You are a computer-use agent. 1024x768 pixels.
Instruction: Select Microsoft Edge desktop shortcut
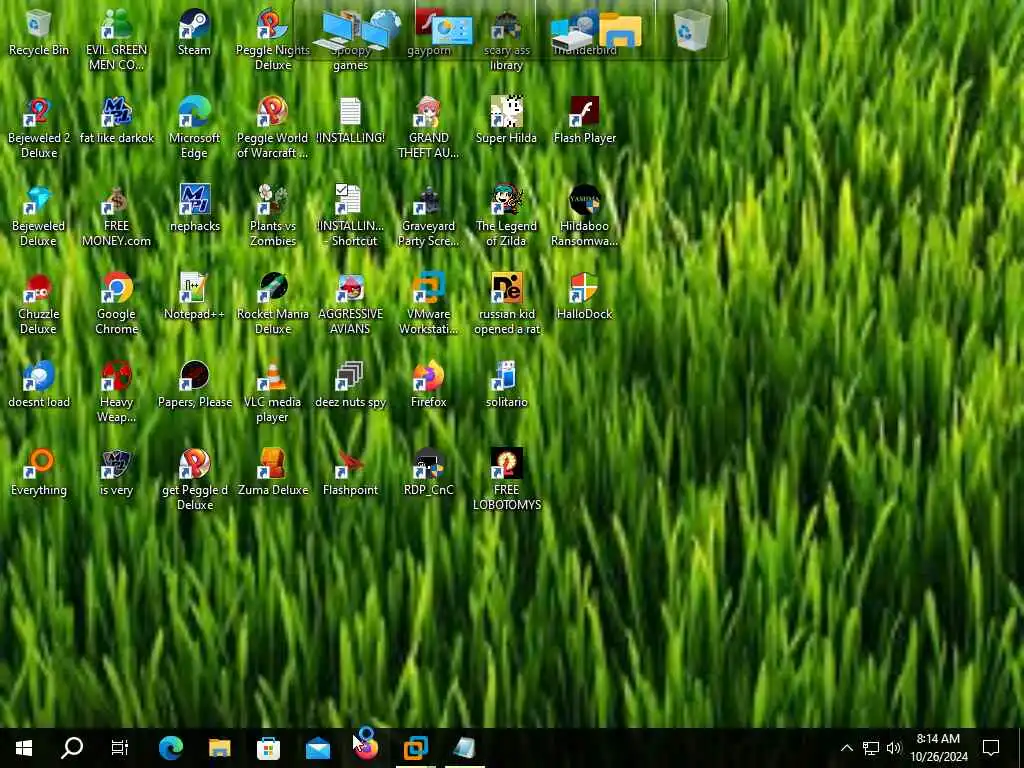(x=194, y=127)
